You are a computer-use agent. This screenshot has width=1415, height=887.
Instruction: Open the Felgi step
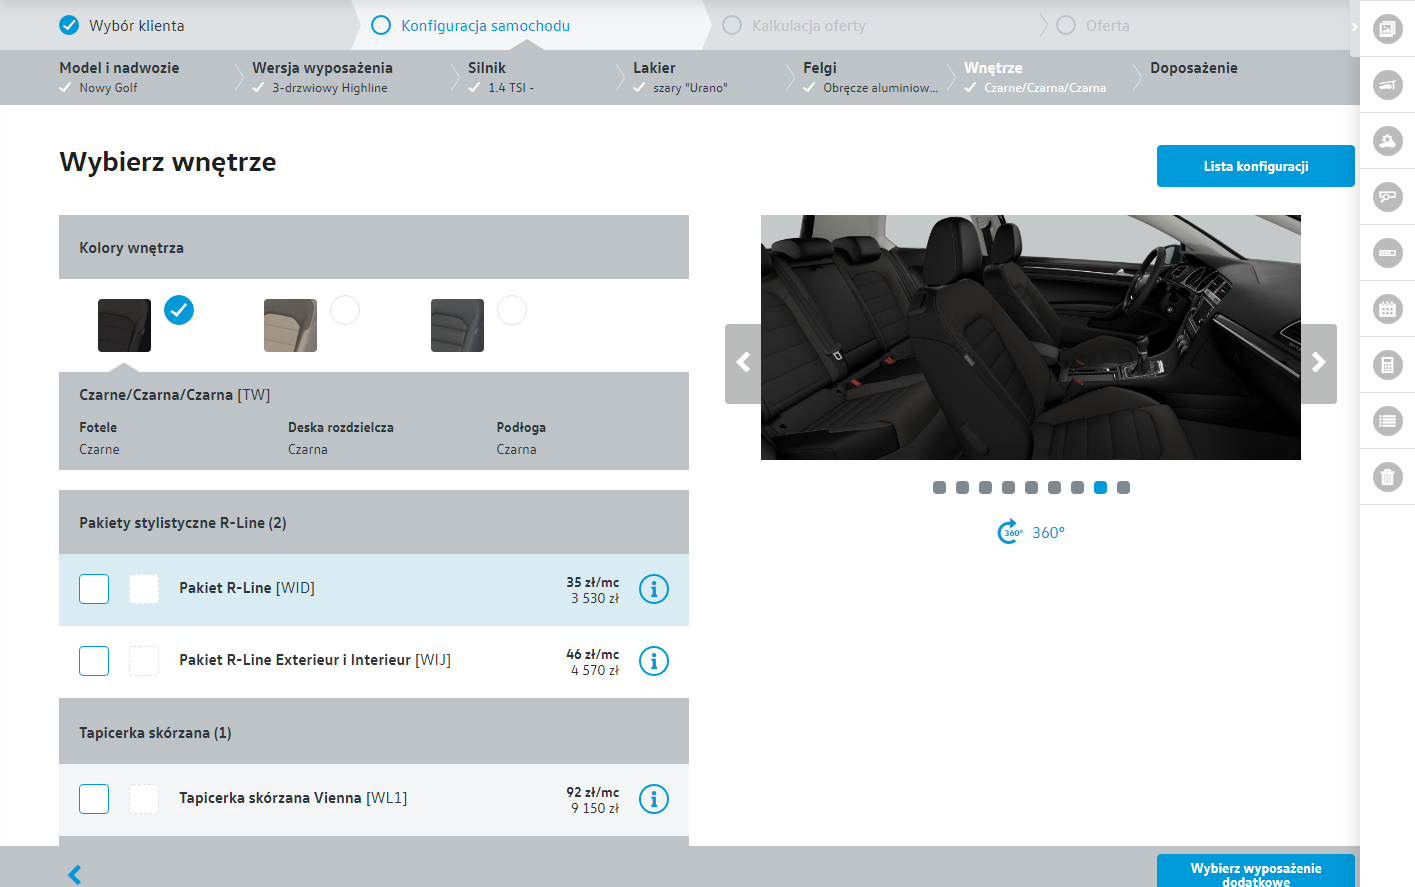coord(870,77)
